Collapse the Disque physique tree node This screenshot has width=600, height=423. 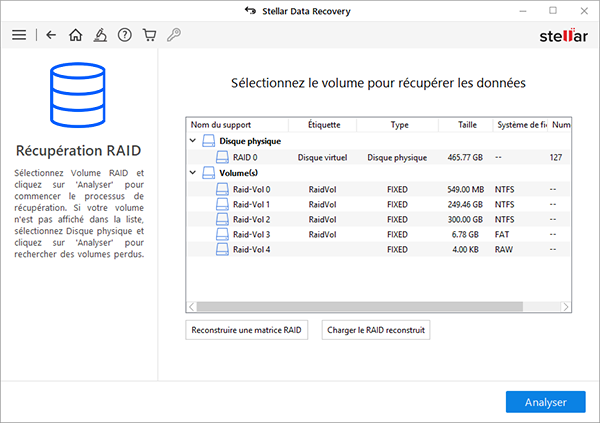pyautogui.click(x=193, y=141)
